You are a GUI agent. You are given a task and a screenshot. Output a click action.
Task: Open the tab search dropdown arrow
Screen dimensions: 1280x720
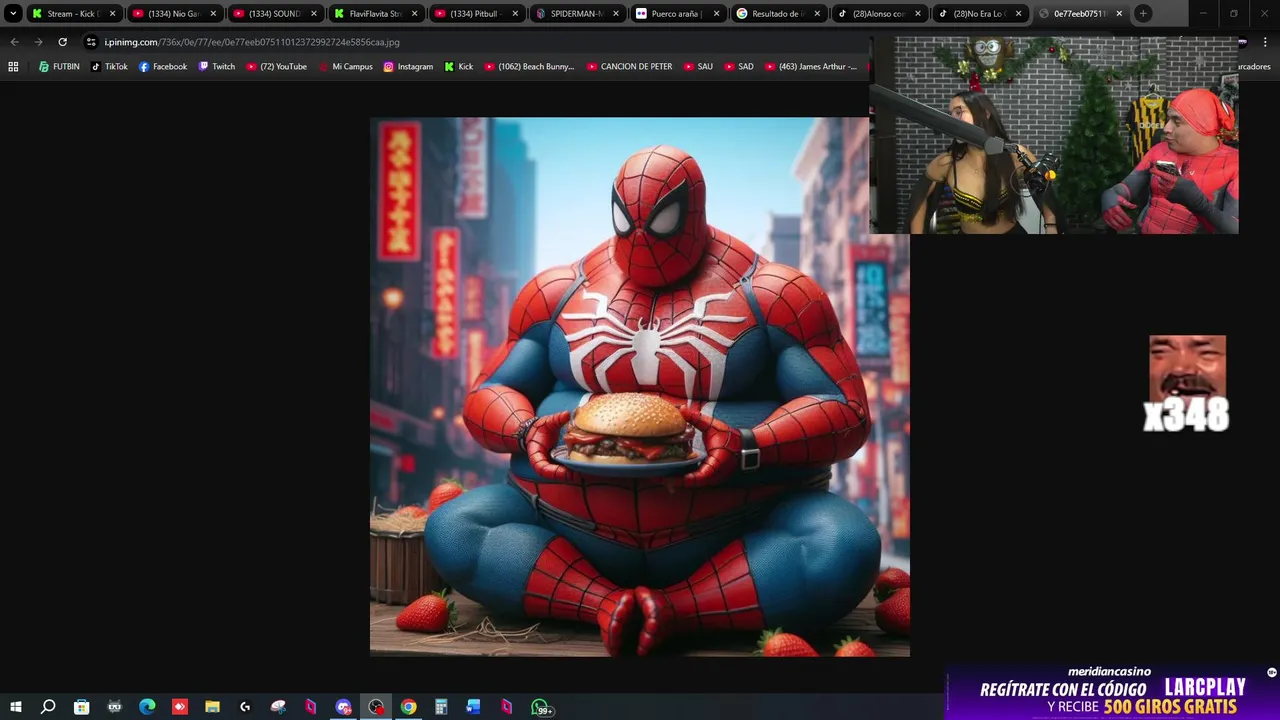[13, 14]
